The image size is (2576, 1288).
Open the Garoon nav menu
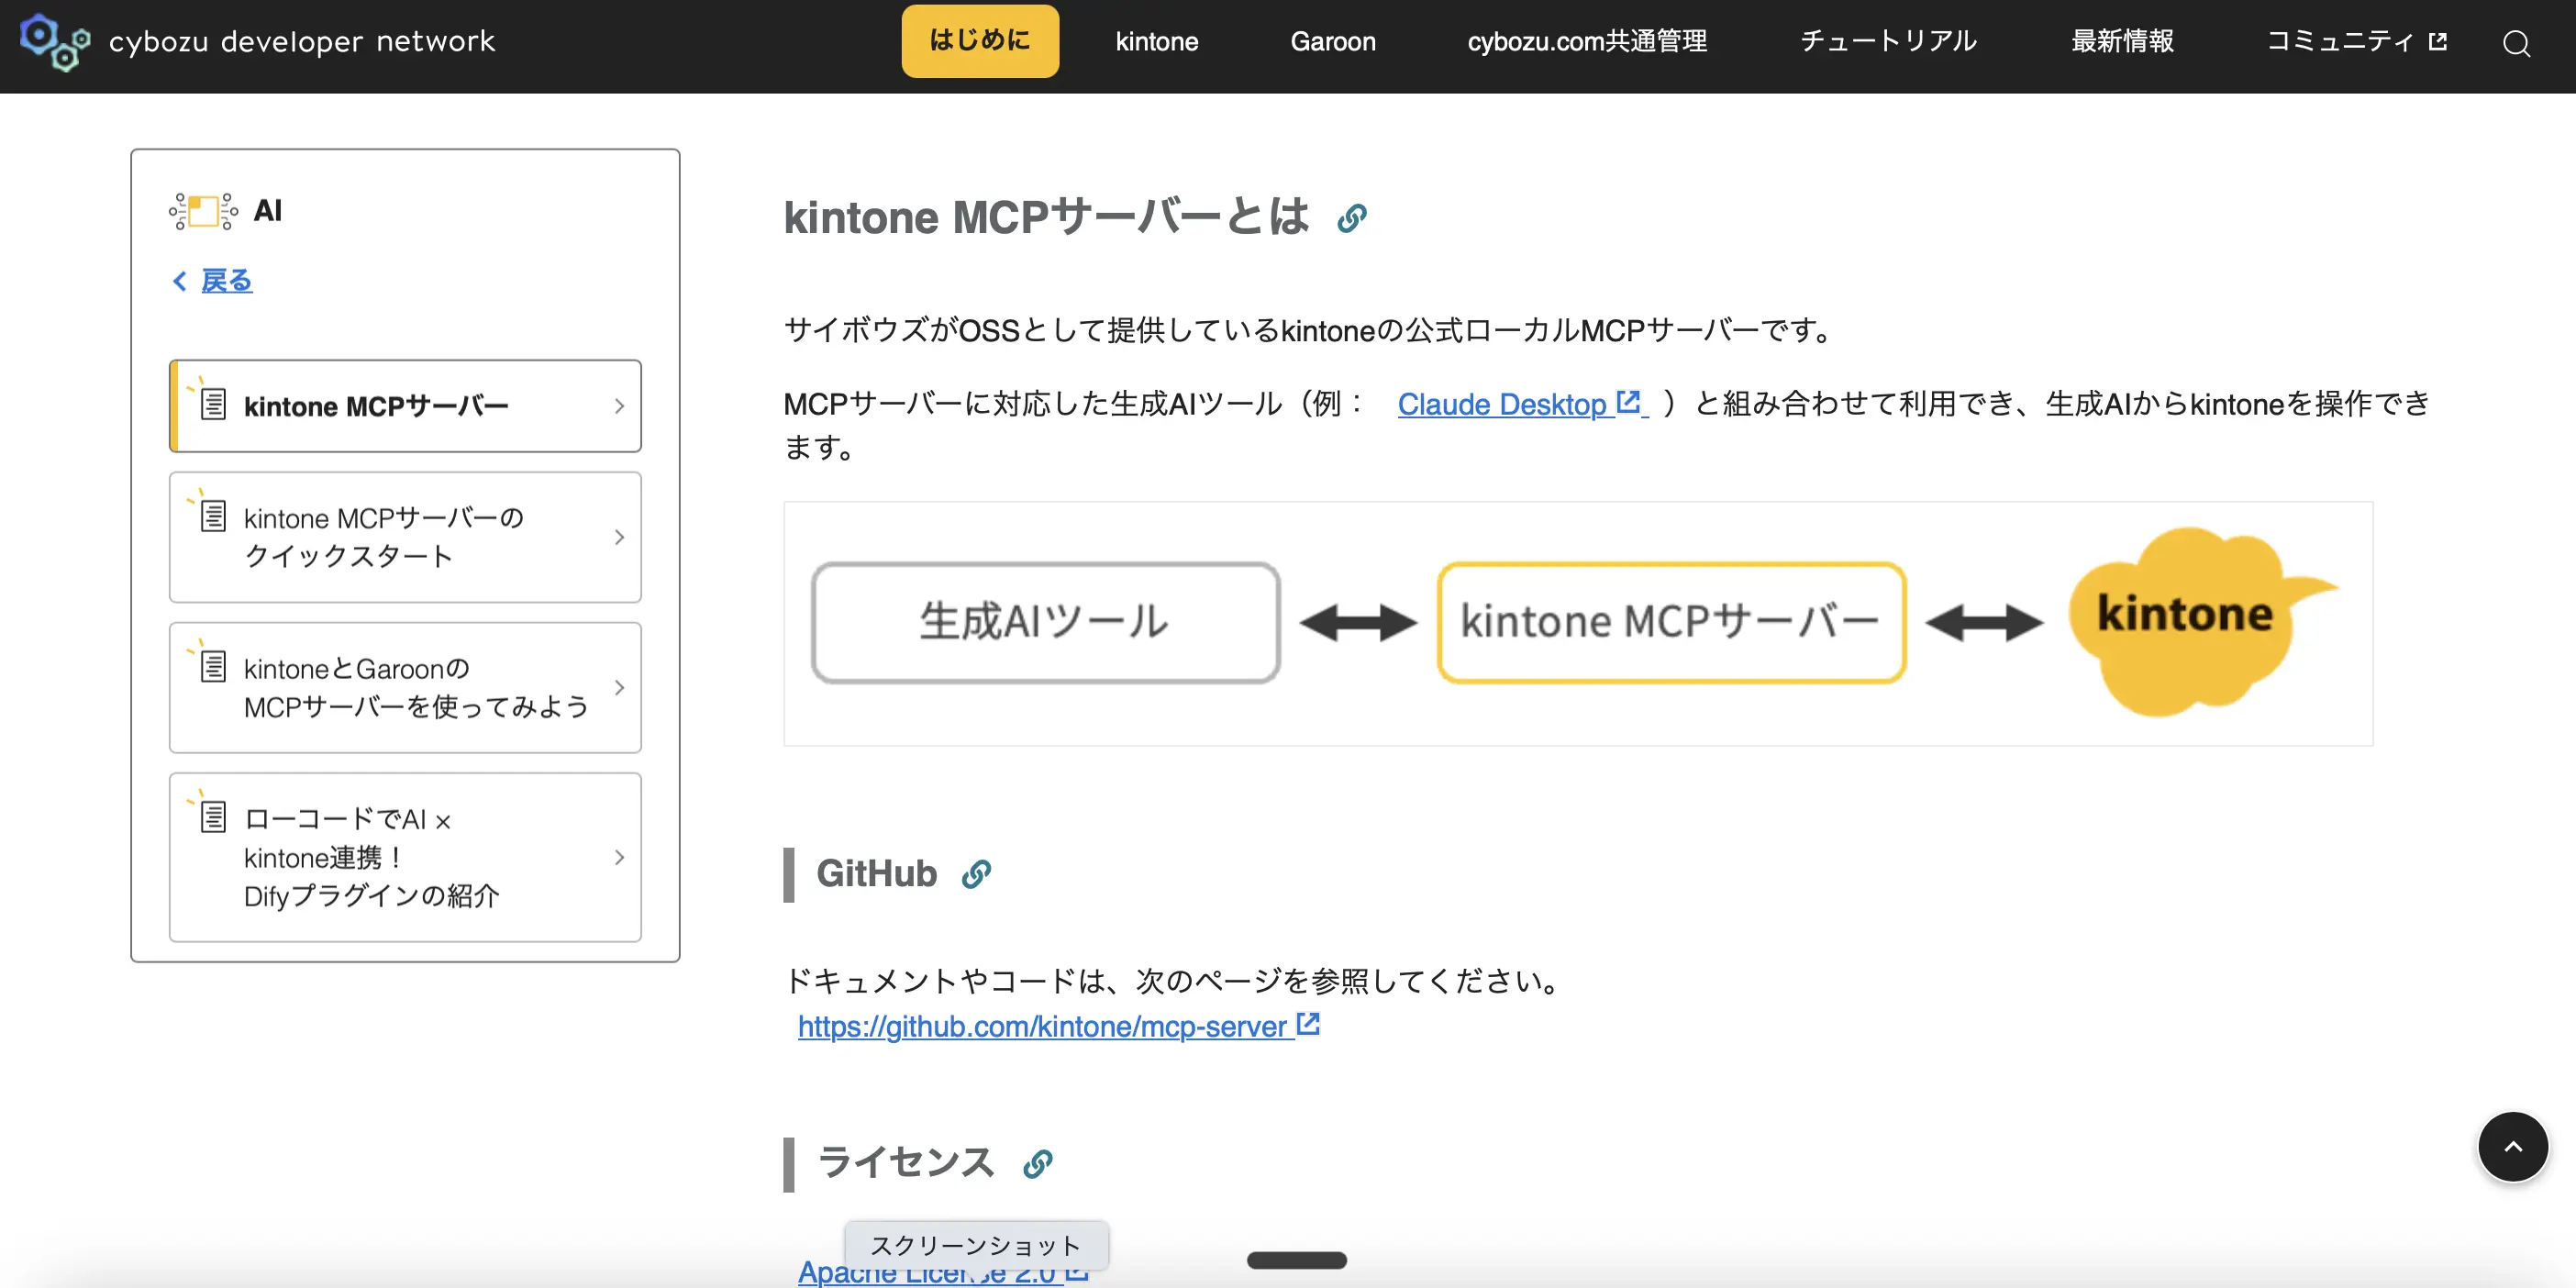[1333, 41]
